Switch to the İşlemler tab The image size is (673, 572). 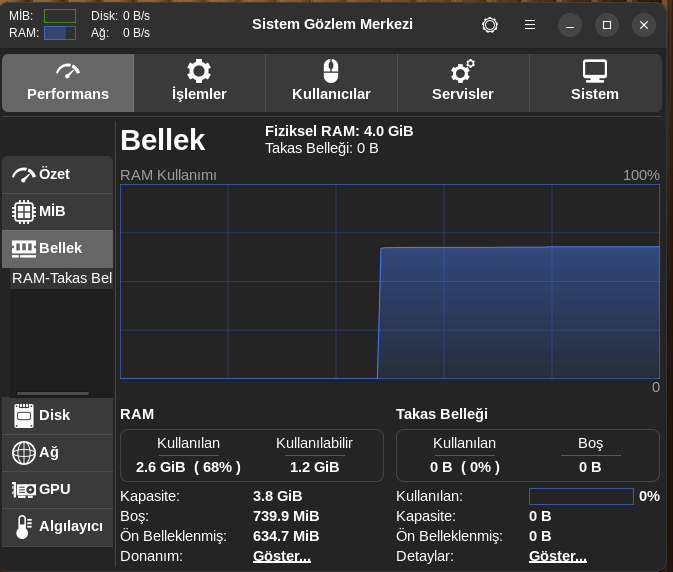[199, 82]
